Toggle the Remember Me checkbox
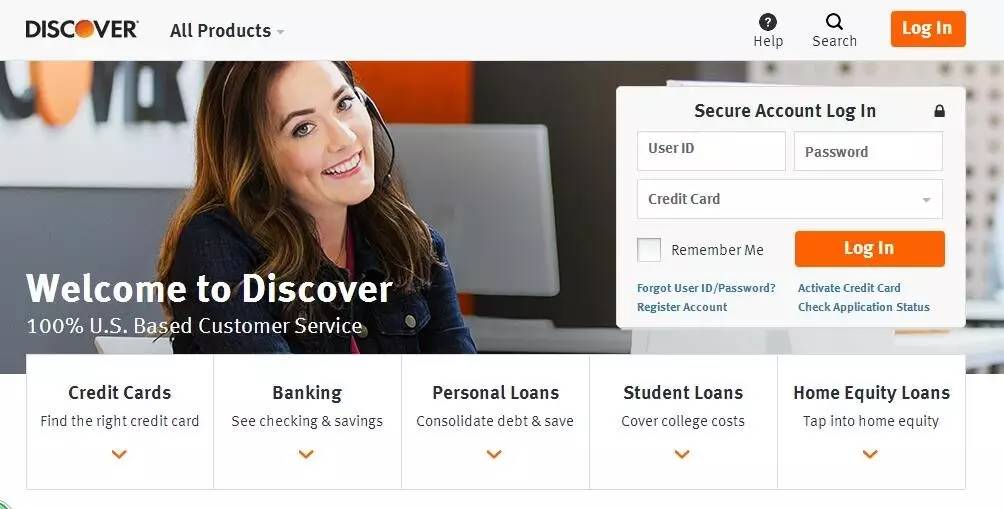The image size is (1004, 509). pyautogui.click(x=649, y=250)
